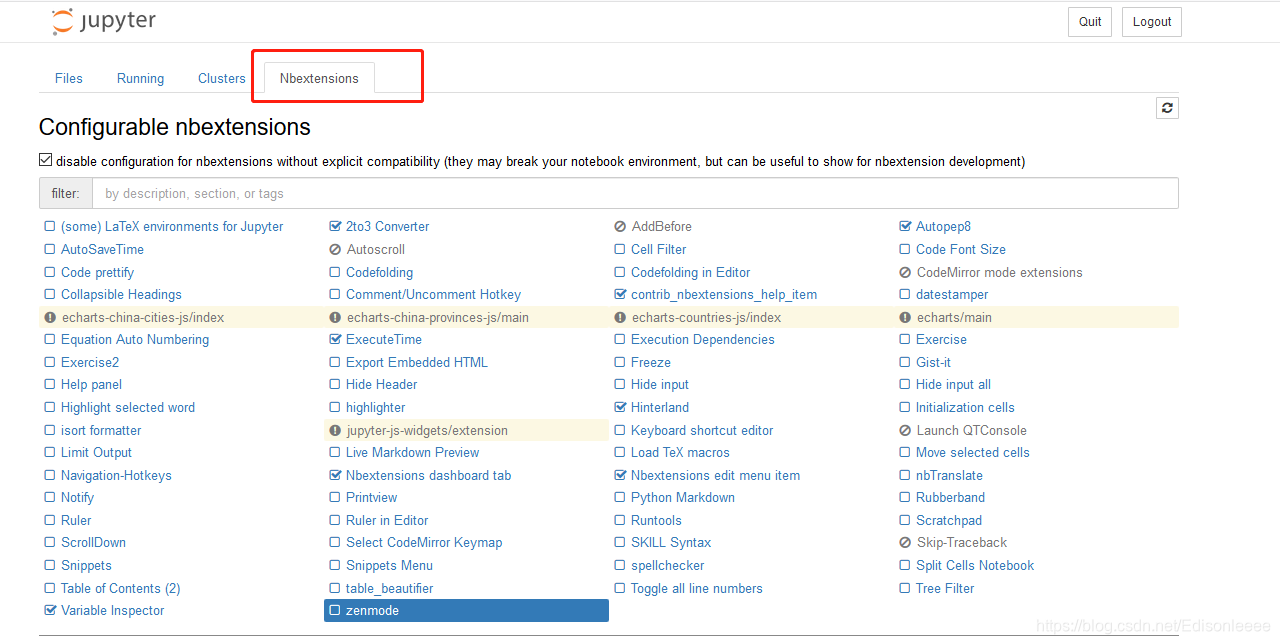Image resolution: width=1280 pixels, height=644 pixels.
Task: Switch to the Files tab
Action: pos(69,78)
